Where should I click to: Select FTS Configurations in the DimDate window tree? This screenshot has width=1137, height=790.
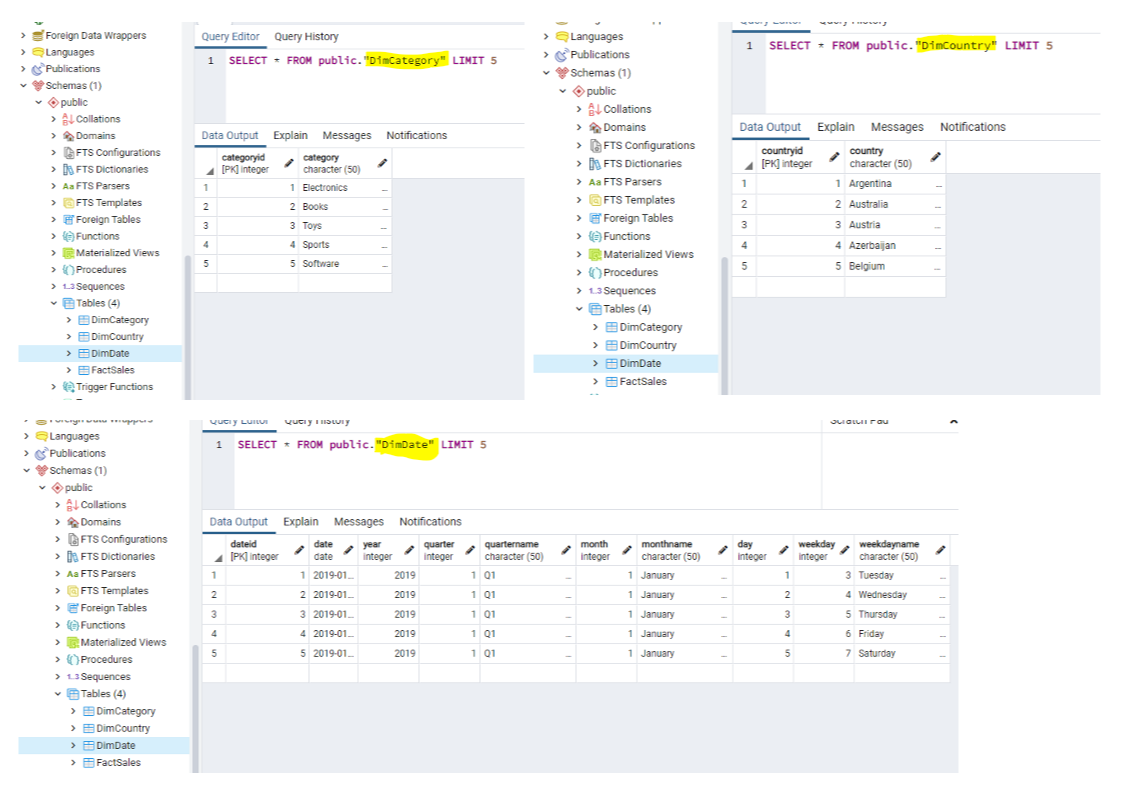(x=124, y=539)
